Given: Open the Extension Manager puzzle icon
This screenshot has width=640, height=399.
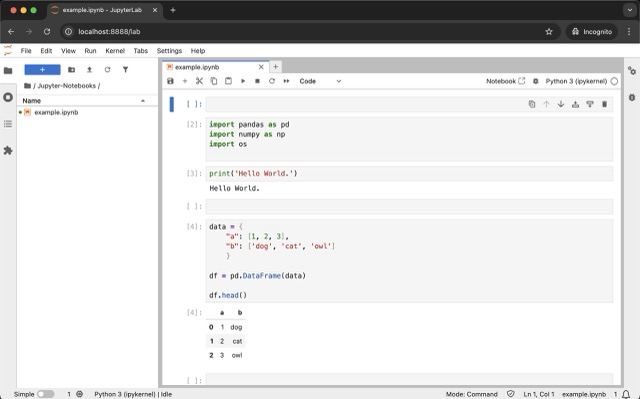Looking at the screenshot, I should pyautogui.click(x=8, y=151).
